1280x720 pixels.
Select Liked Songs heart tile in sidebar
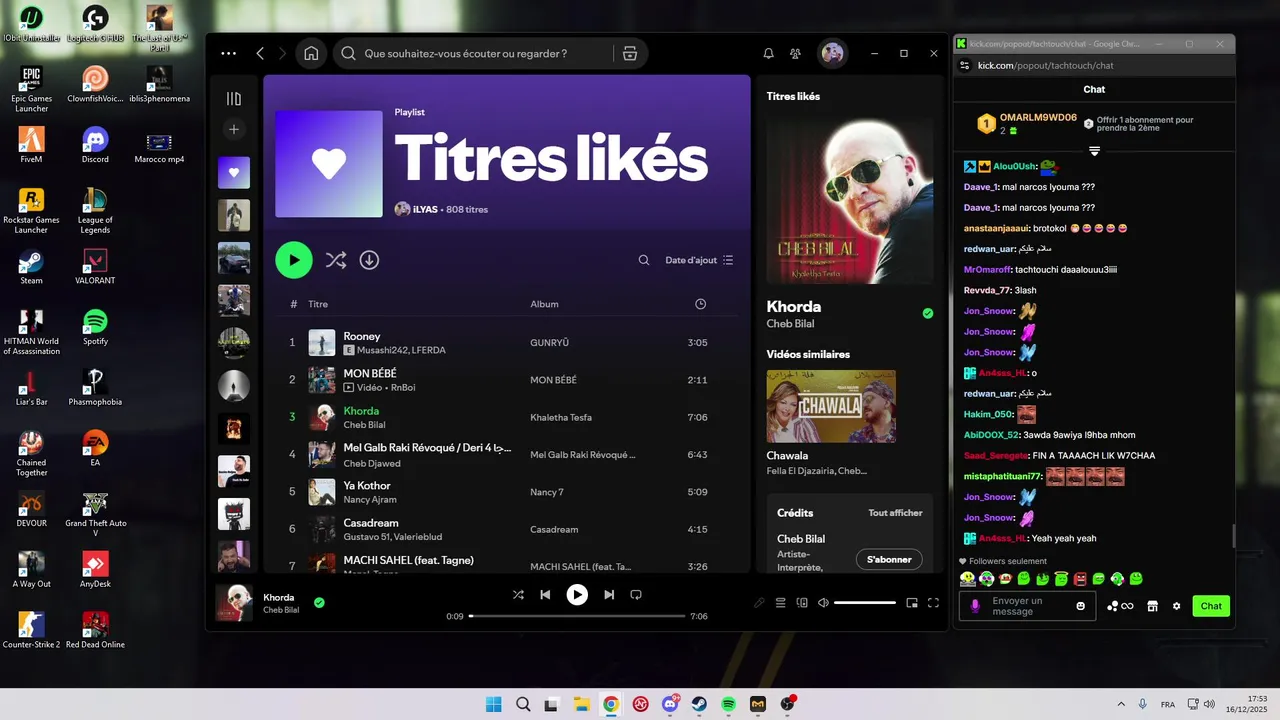coord(234,172)
